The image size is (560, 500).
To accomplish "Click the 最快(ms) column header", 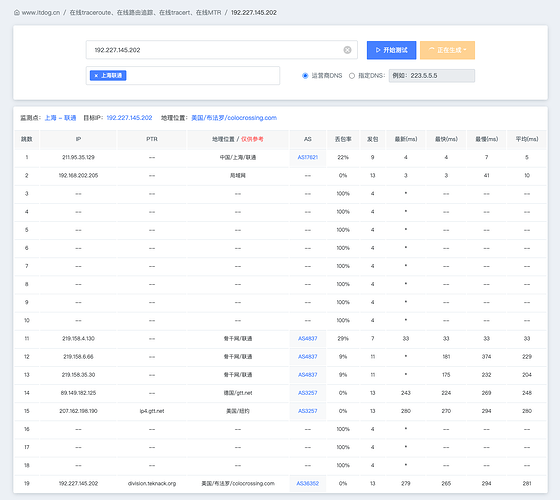I will coord(446,139).
